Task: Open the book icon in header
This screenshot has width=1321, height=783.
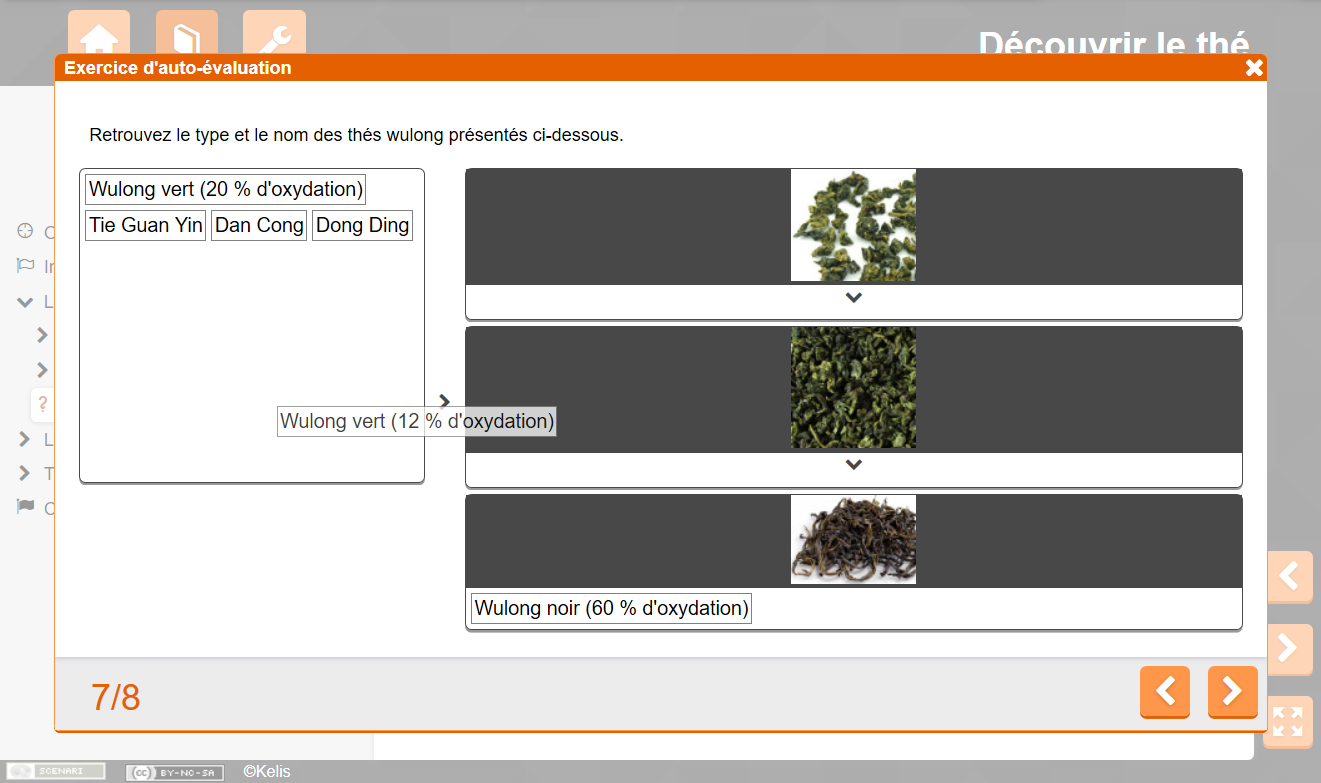Action: pyautogui.click(x=186, y=38)
